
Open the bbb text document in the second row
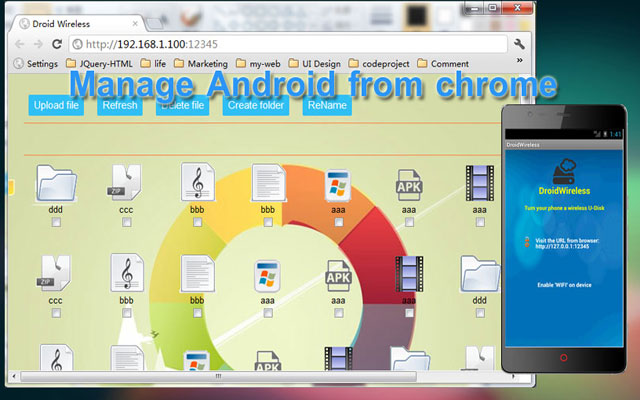click(x=198, y=273)
